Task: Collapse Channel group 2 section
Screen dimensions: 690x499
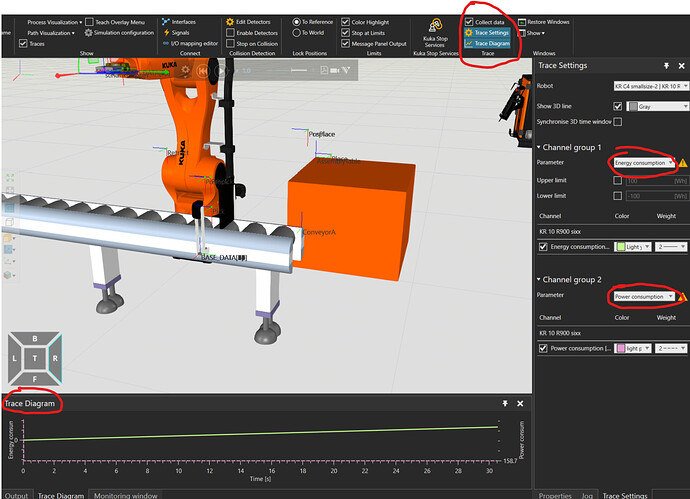Action: [541, 279]
